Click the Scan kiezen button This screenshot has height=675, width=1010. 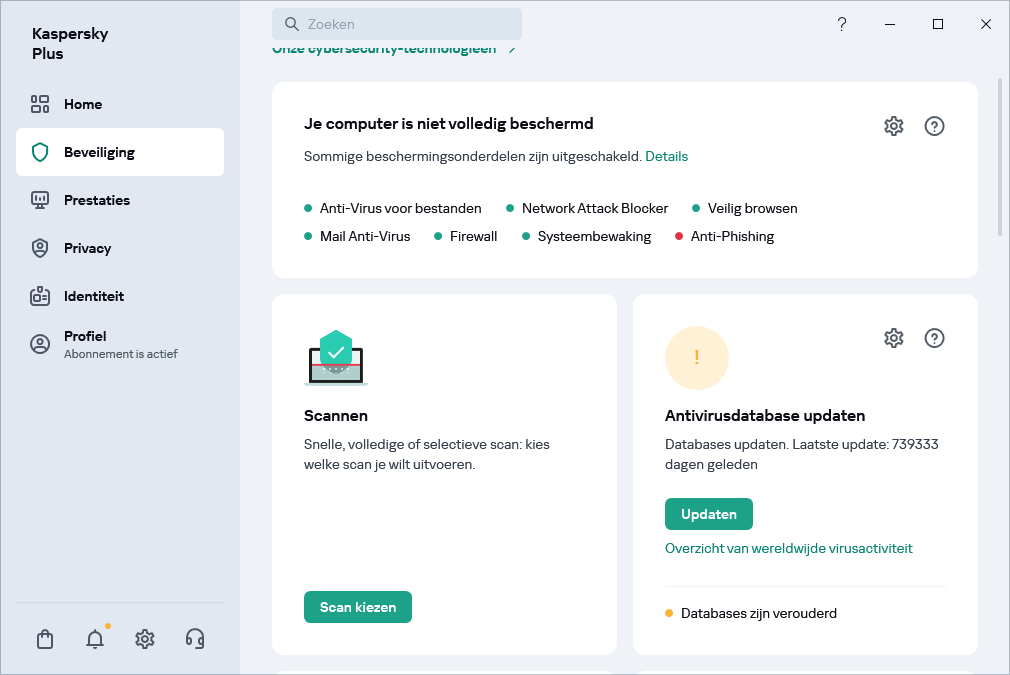click(x=357, y=607)
